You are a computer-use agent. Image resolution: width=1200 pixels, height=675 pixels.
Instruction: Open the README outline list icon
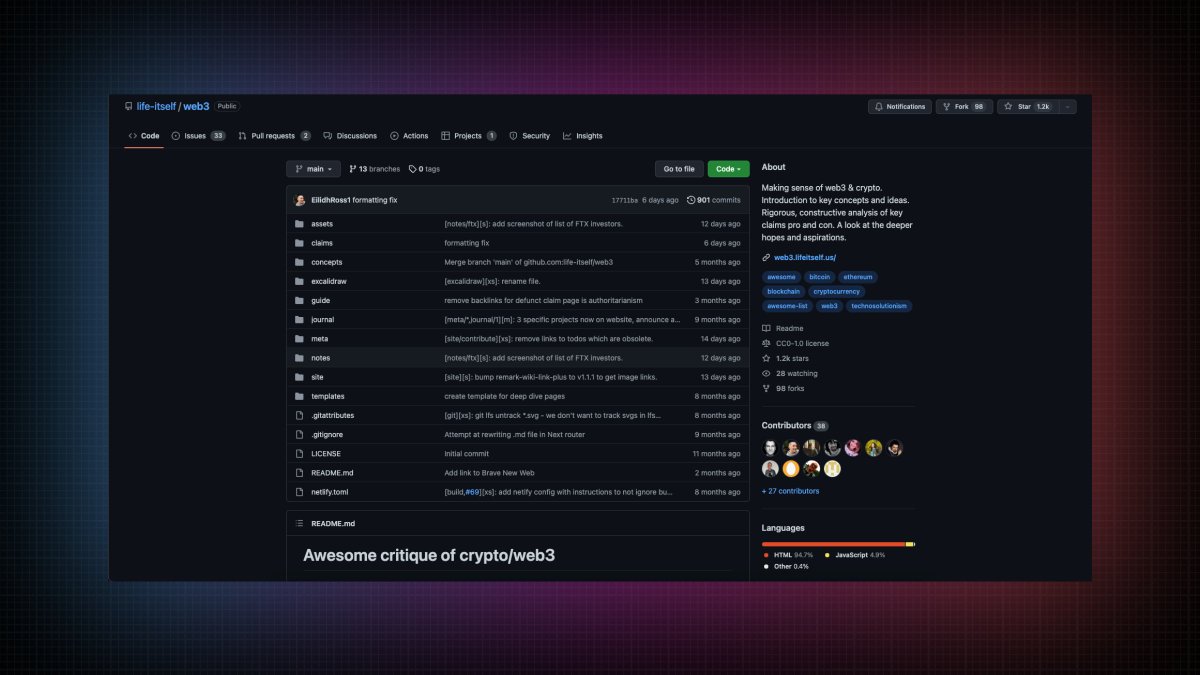pos(299,523)
